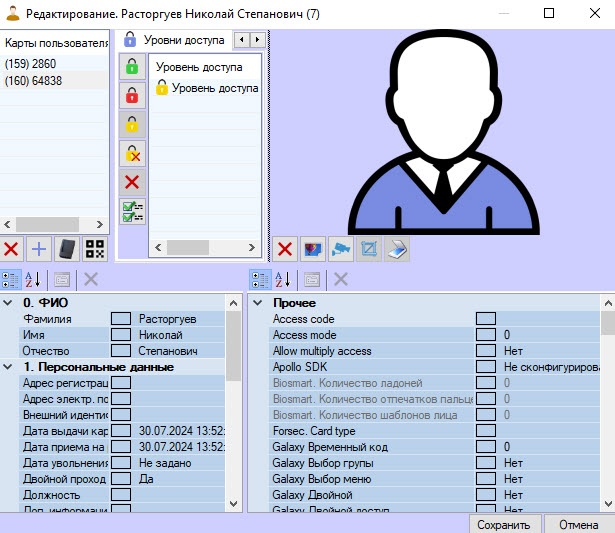Click the green lock access level icon
The height and width of the screenshot is (533, 615).
click(x=131, y=67)
